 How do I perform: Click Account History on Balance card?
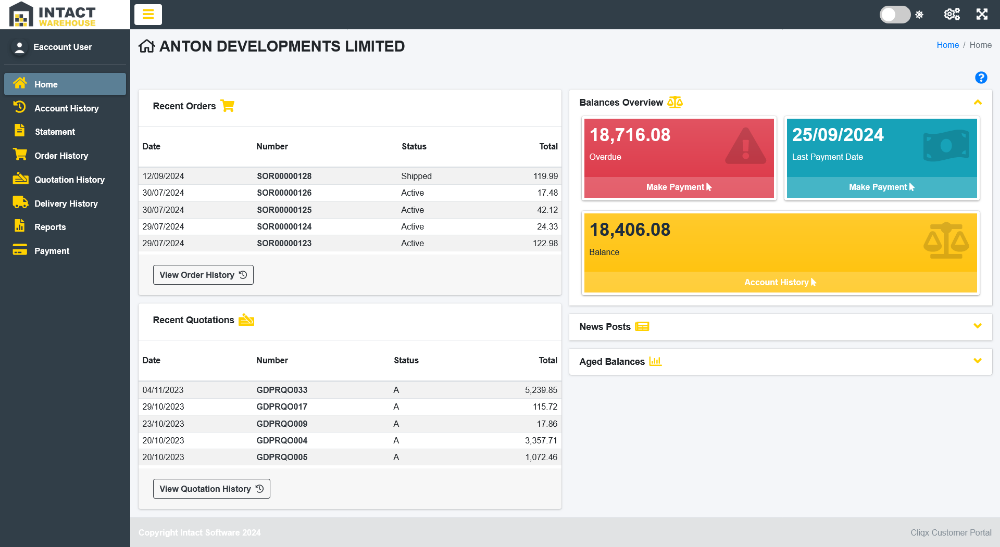click(x=780, y=282)
